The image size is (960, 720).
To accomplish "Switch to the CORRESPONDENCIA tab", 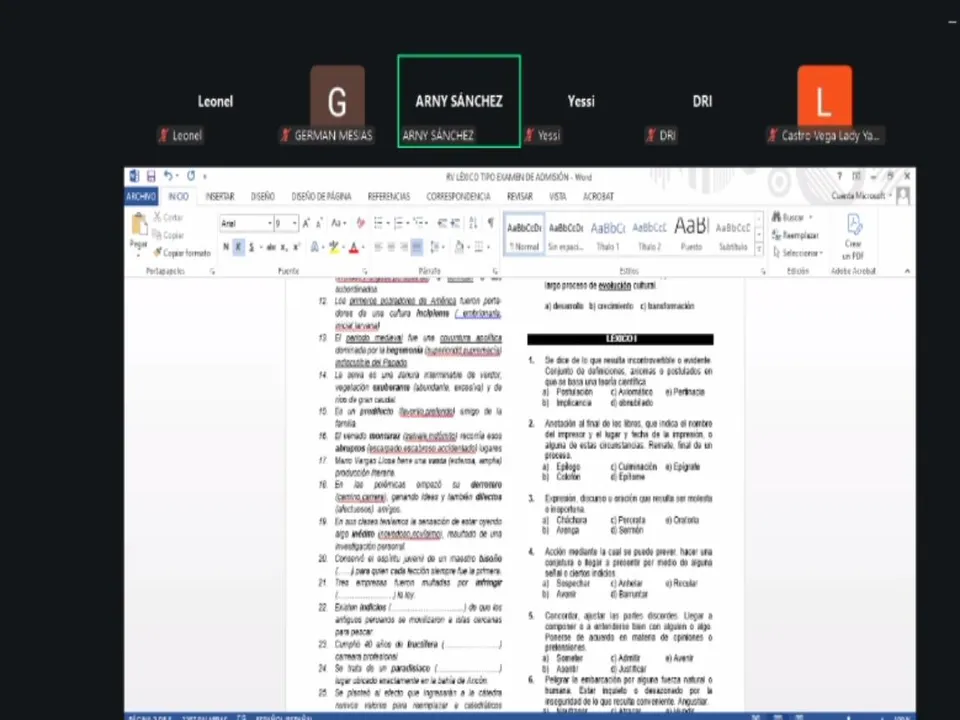I will (x=459, y=196).
